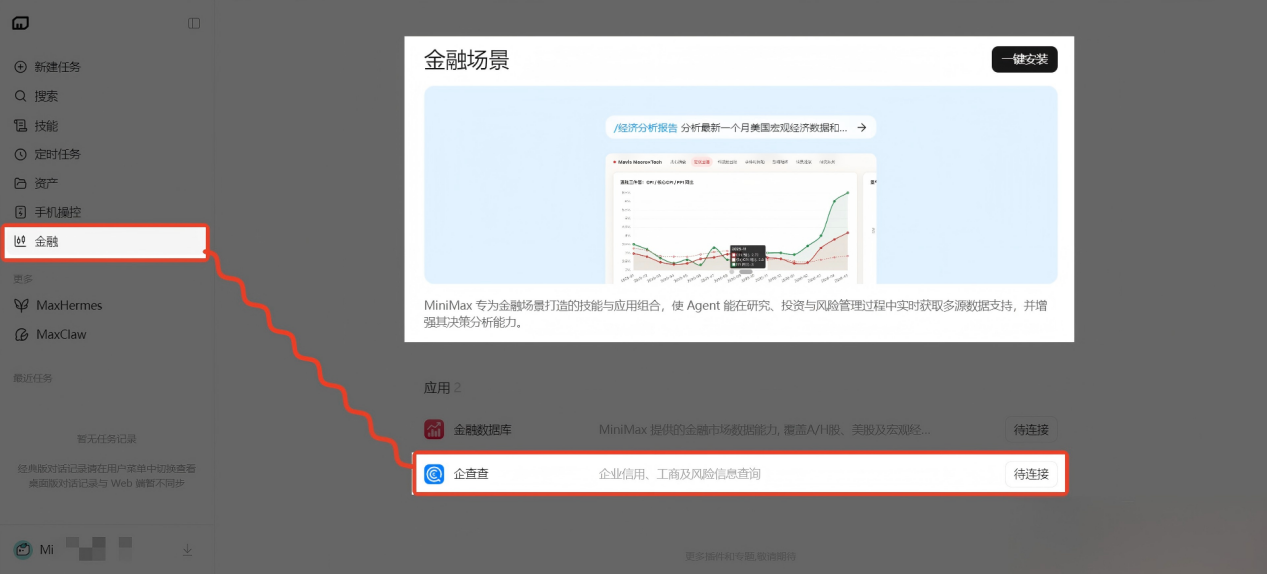1267x574 pixels.
Task: Open the economic chart preview image
Action: click(740, 218)
